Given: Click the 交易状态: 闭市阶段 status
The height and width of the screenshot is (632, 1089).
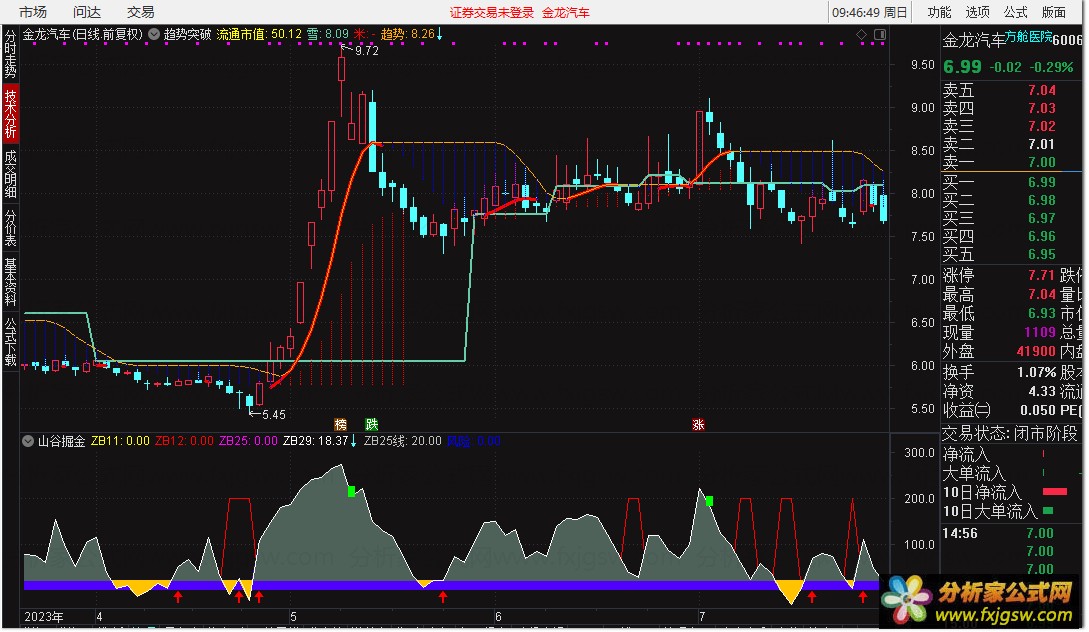Looking at the screenshot, I should [x=1010, y=434].
